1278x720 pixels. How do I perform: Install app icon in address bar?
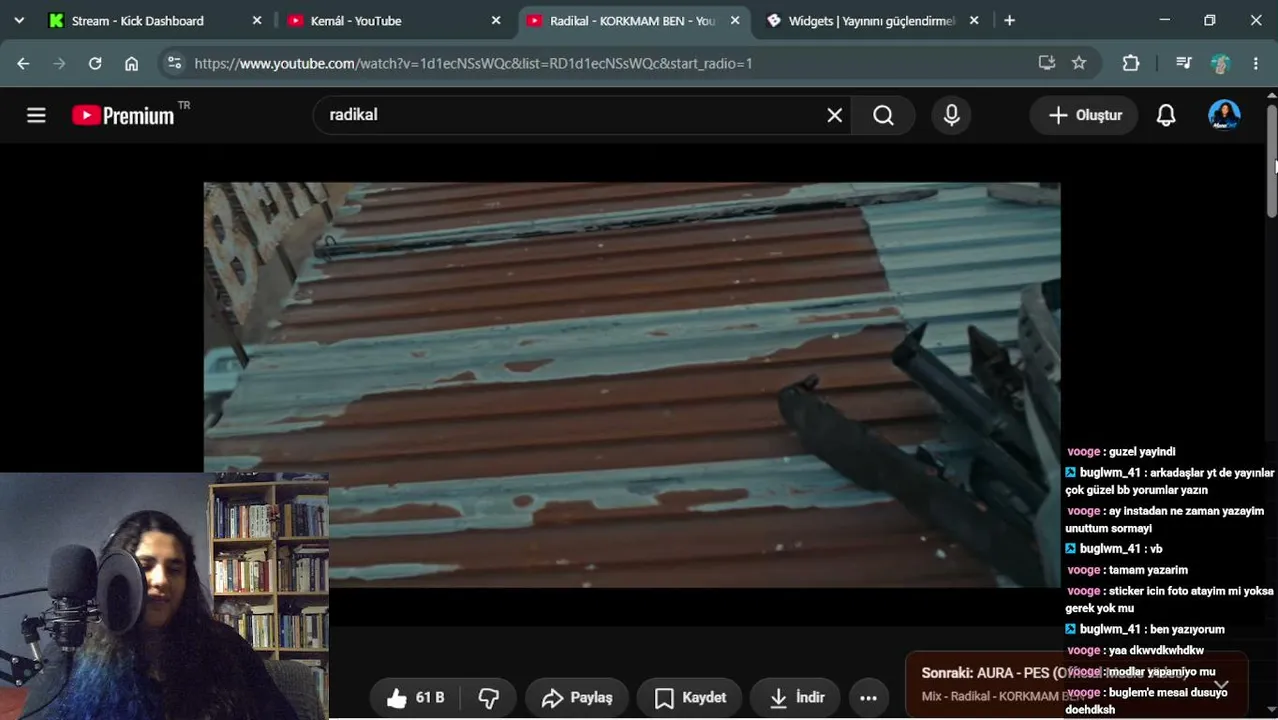pos(1047,63)
